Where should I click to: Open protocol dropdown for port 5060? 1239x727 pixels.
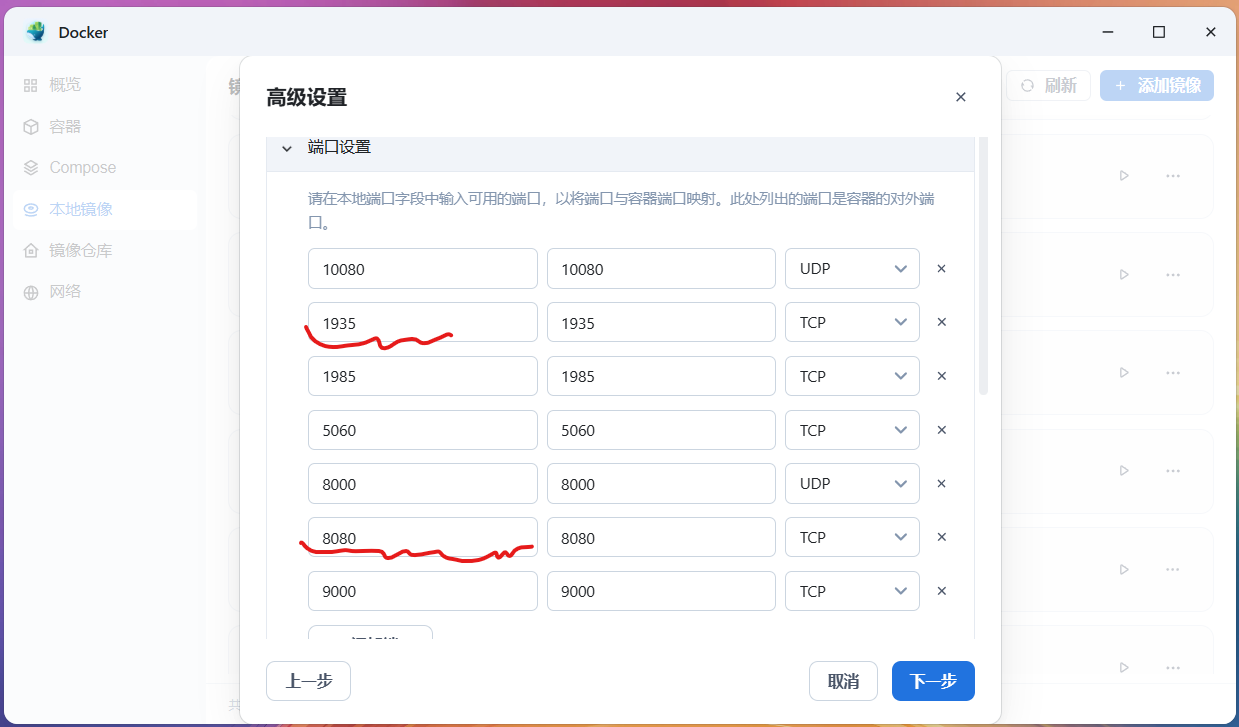tap(852, 430)
